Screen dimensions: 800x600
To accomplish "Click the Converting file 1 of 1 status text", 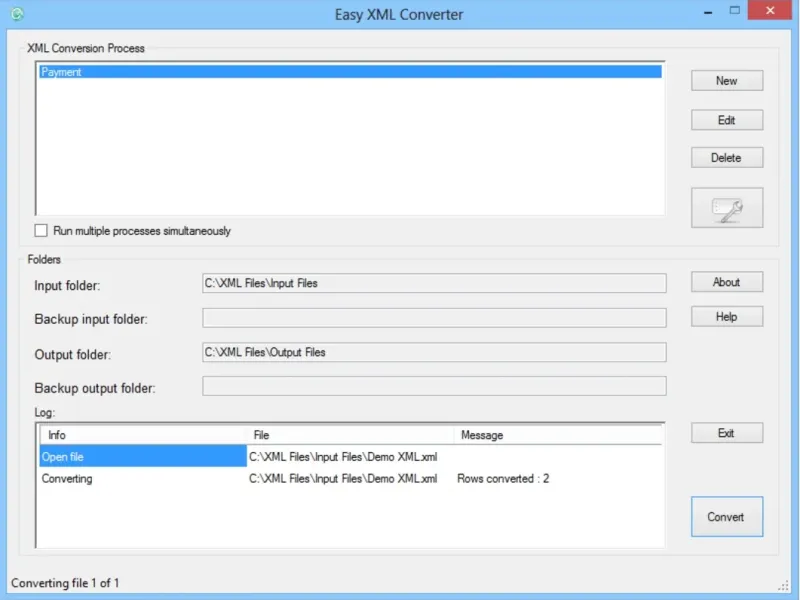I will tap(65, 583).
